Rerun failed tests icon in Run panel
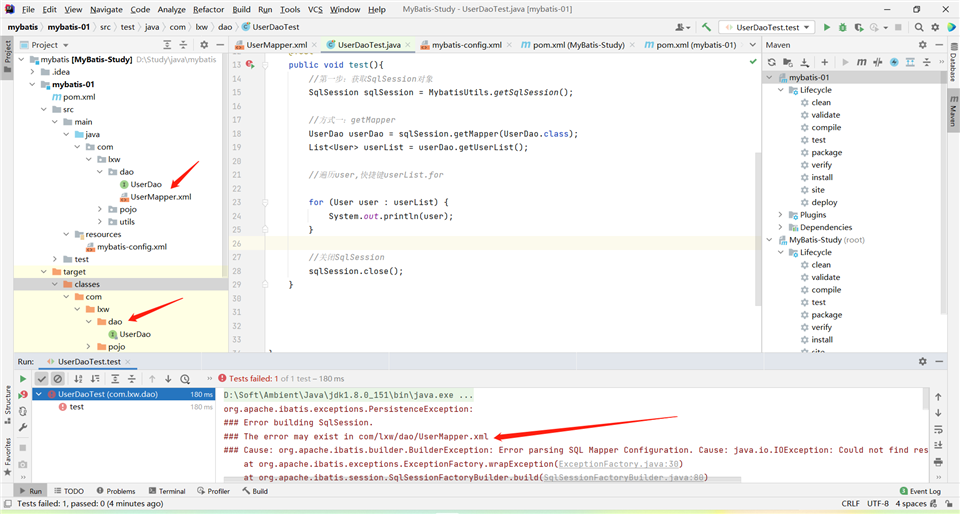The width and height of the screenshot is (960, 514). (23, 395)
